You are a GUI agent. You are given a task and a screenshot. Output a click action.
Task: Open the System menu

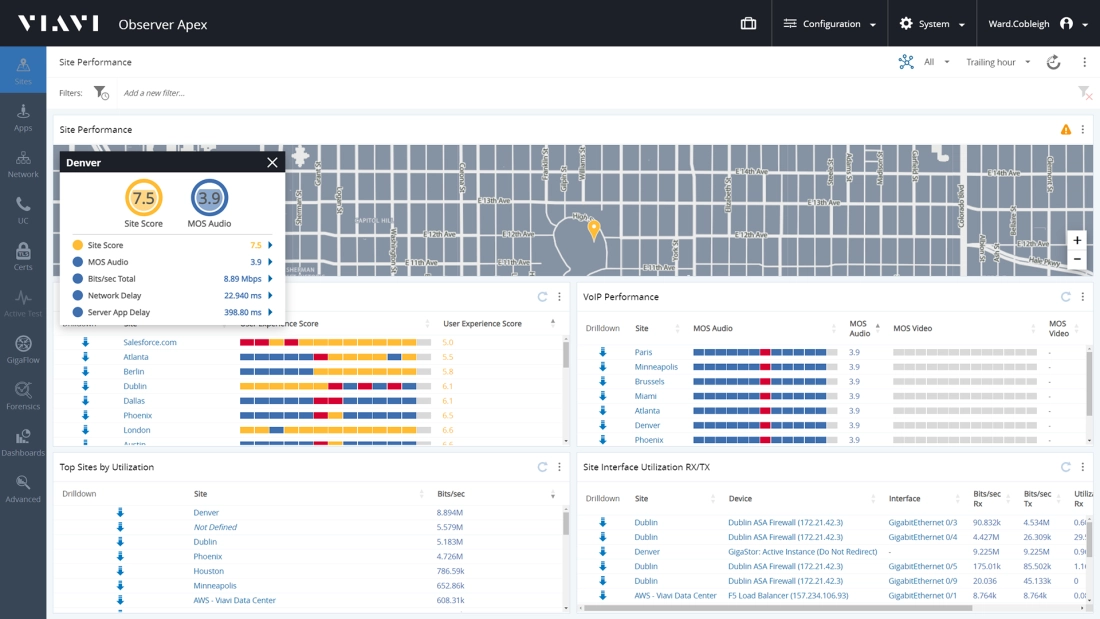932,24
